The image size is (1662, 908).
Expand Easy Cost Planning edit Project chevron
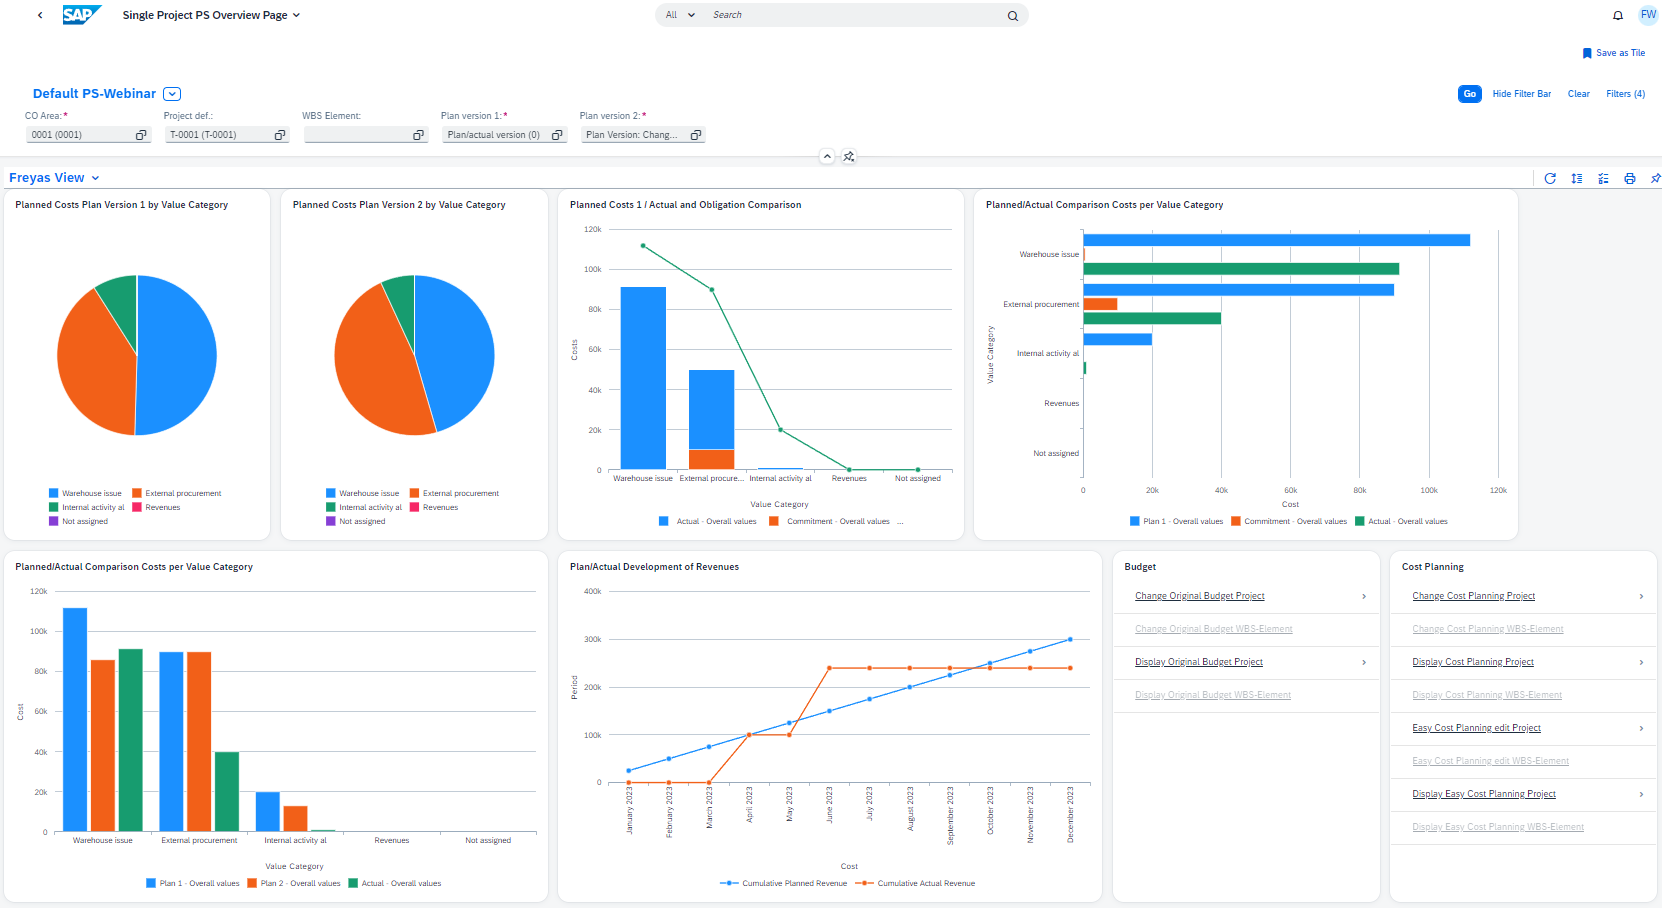pyautogui.click(x=1641, y=729)
